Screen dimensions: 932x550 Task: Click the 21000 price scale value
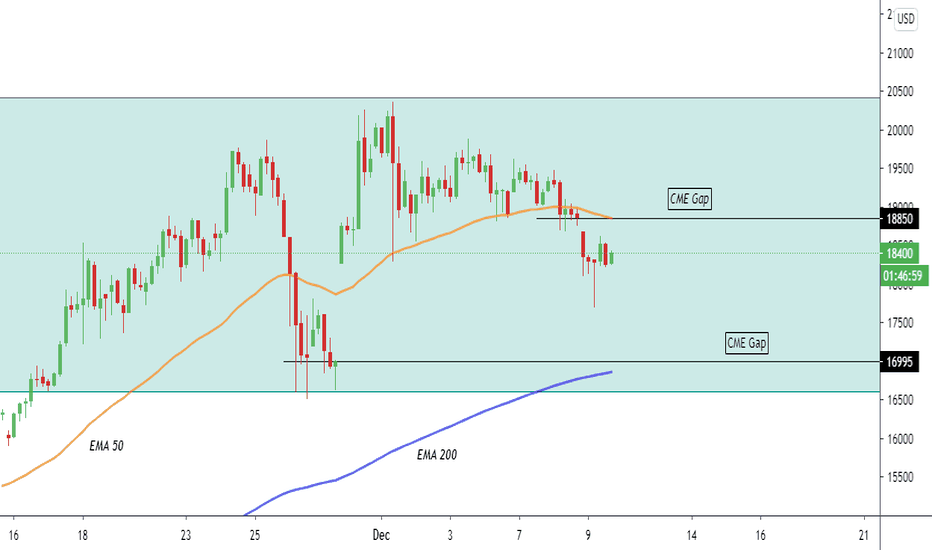(x=900, y=54)
